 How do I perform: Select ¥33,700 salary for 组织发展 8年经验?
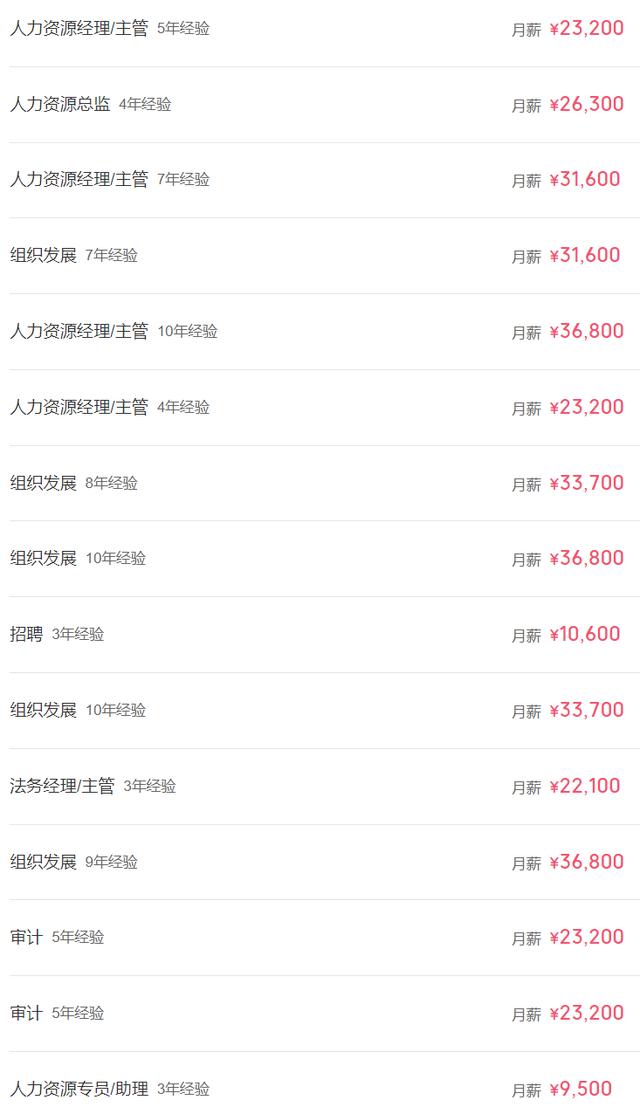click(586, 483)
